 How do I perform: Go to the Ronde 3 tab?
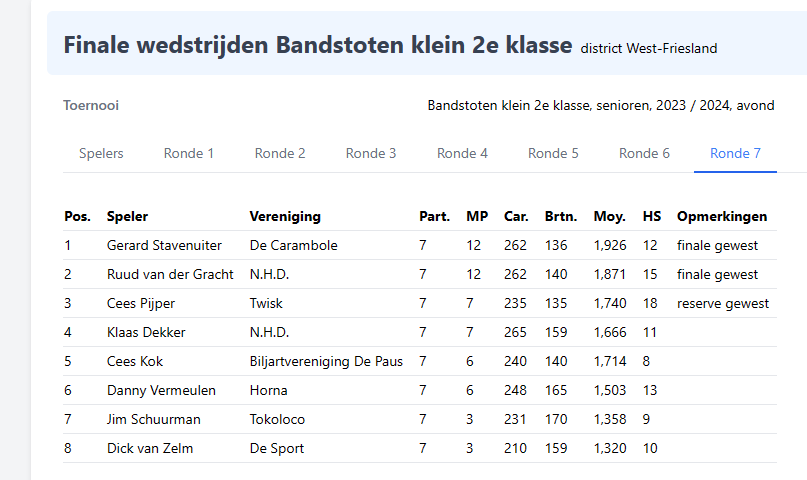click(371, 153)
